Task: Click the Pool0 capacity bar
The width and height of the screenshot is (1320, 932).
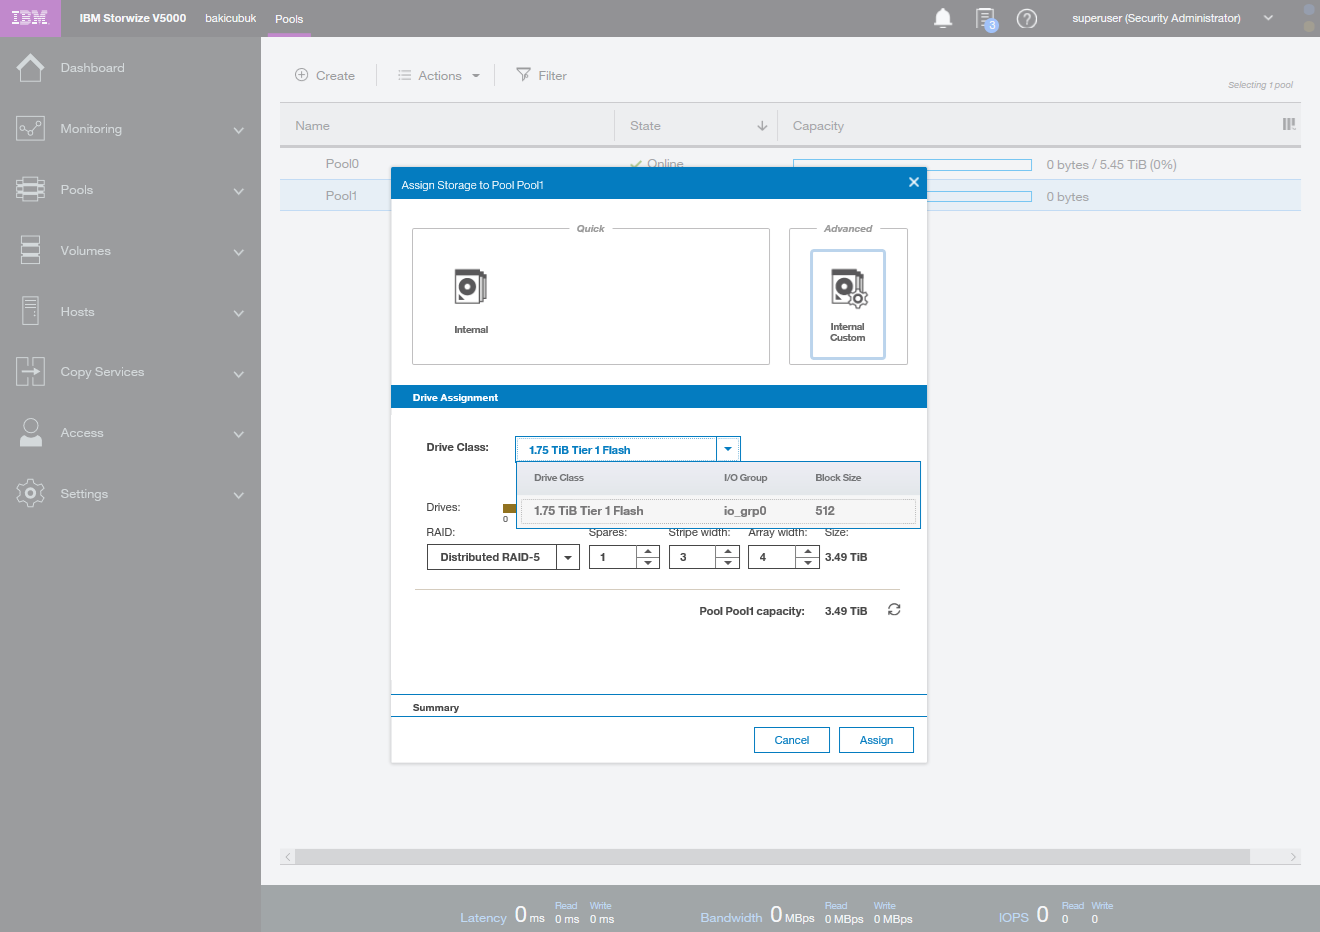Action: (x=912, y=164)
